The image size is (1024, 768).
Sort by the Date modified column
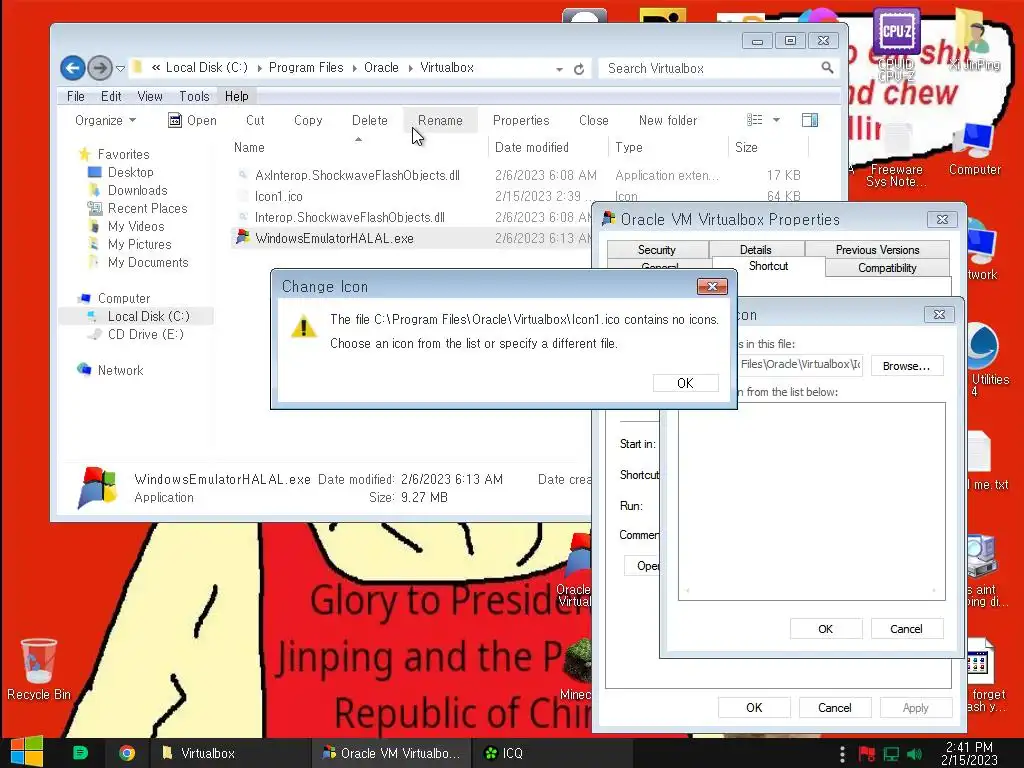click(532, 148)
